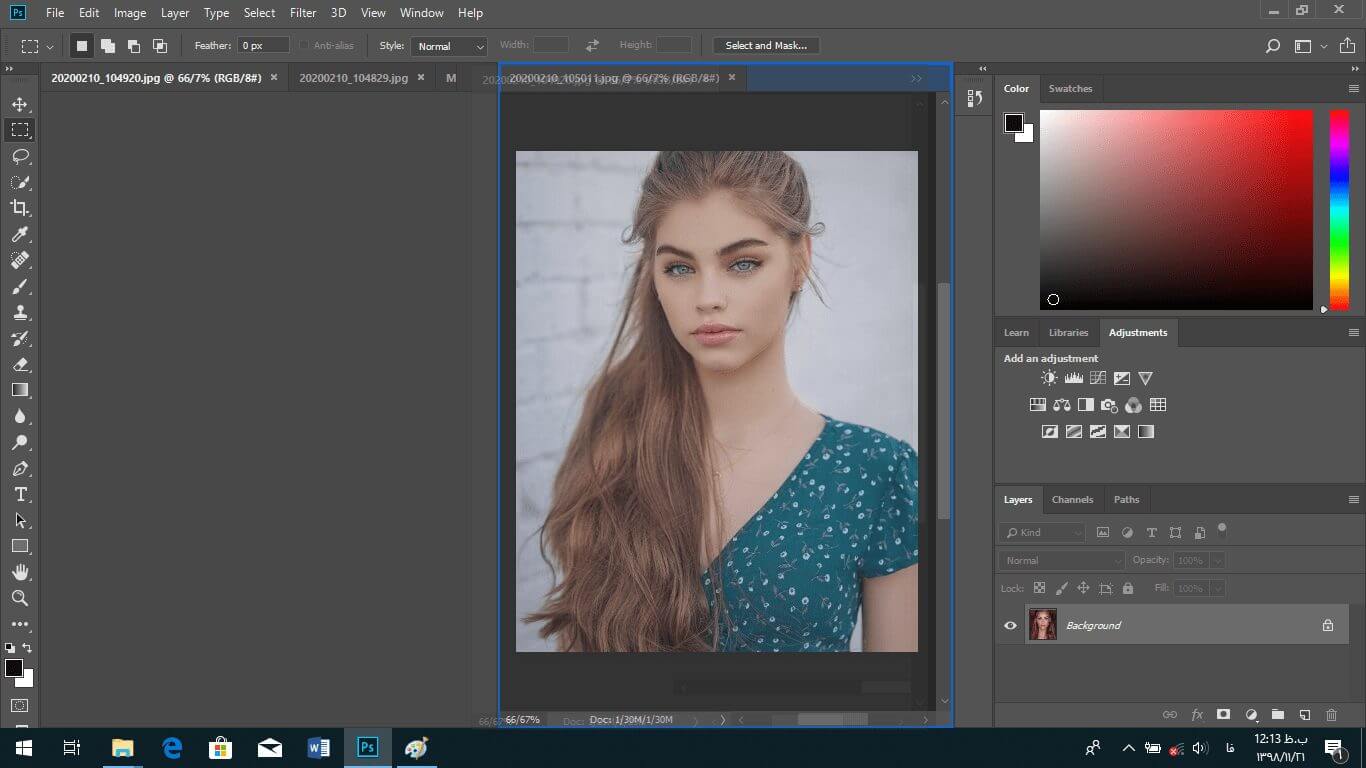This screenshot has width=1366, height=768.
Task: Toggle Quick Mask mode
Action: click(20, 705)
